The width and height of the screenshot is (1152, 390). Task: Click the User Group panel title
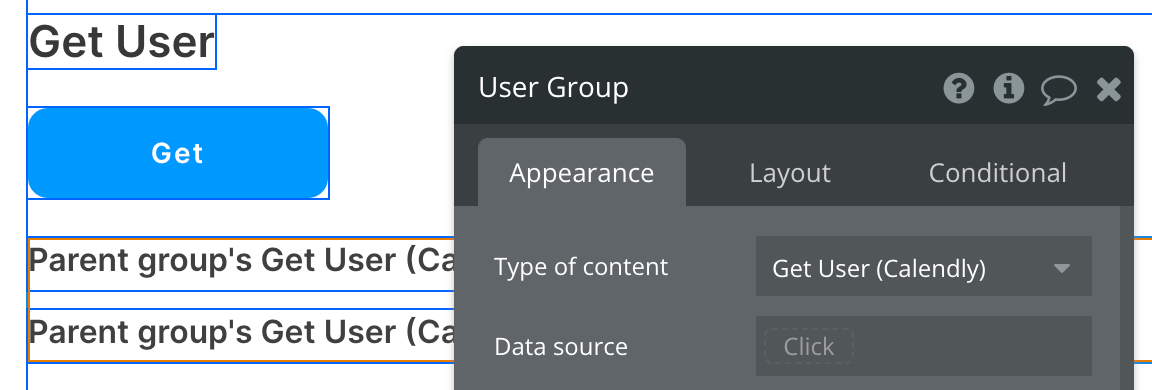click(553, 87)
